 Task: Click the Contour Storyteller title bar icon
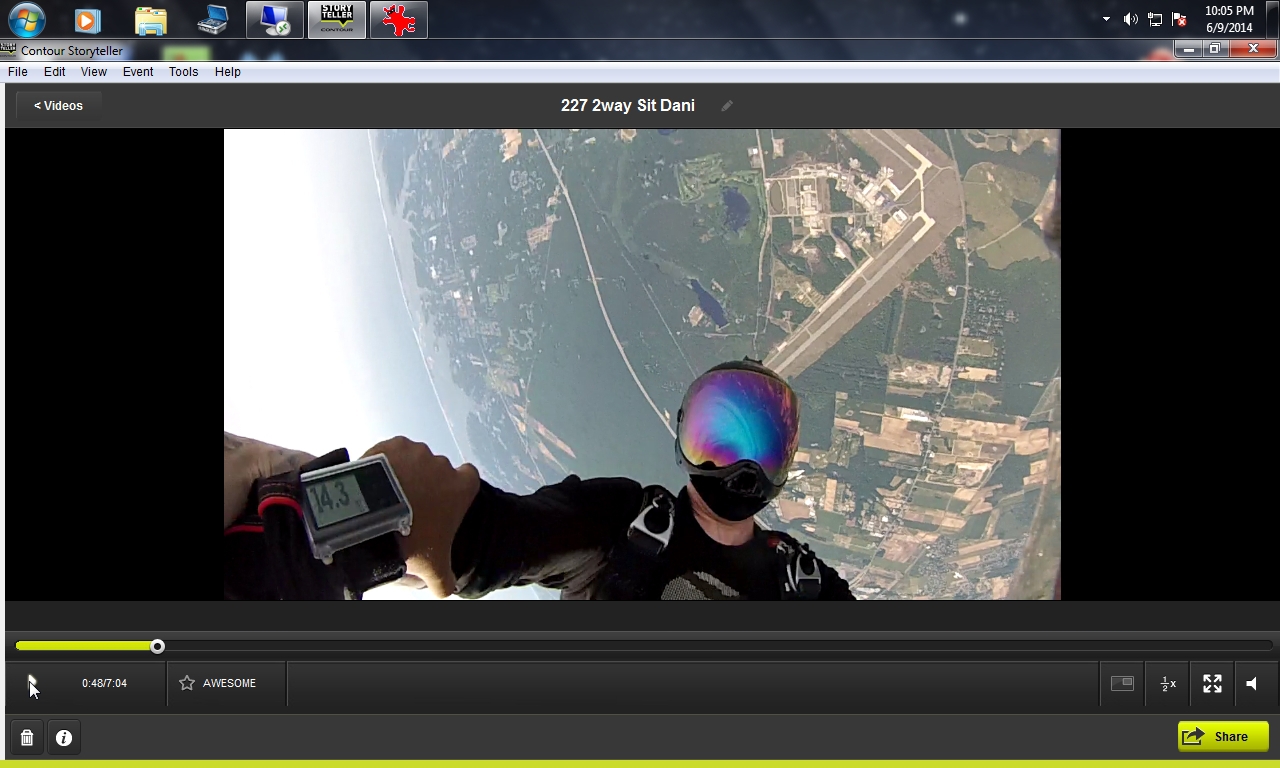pos(9,50)
